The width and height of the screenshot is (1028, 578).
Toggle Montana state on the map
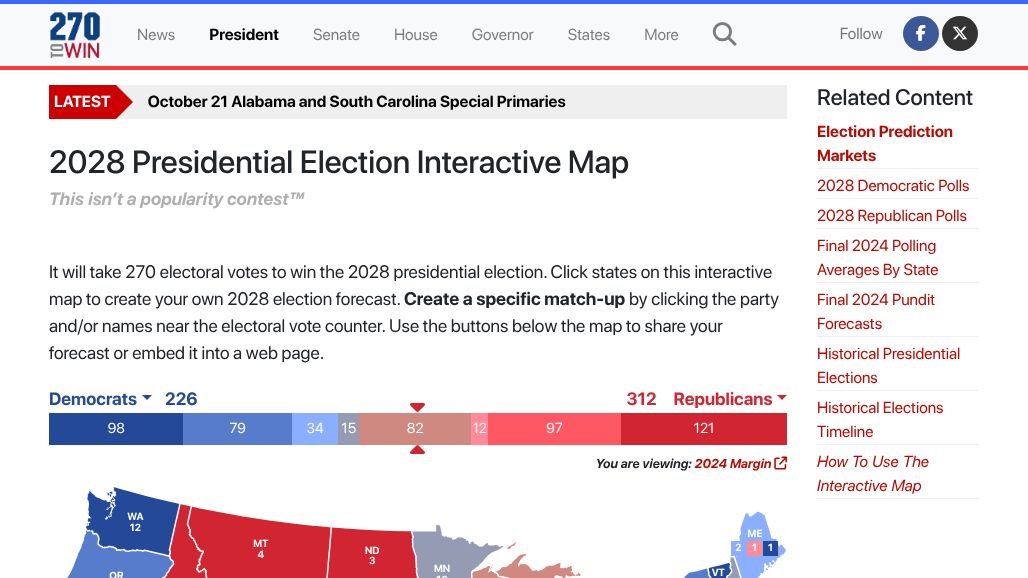[x=260, y=548]
